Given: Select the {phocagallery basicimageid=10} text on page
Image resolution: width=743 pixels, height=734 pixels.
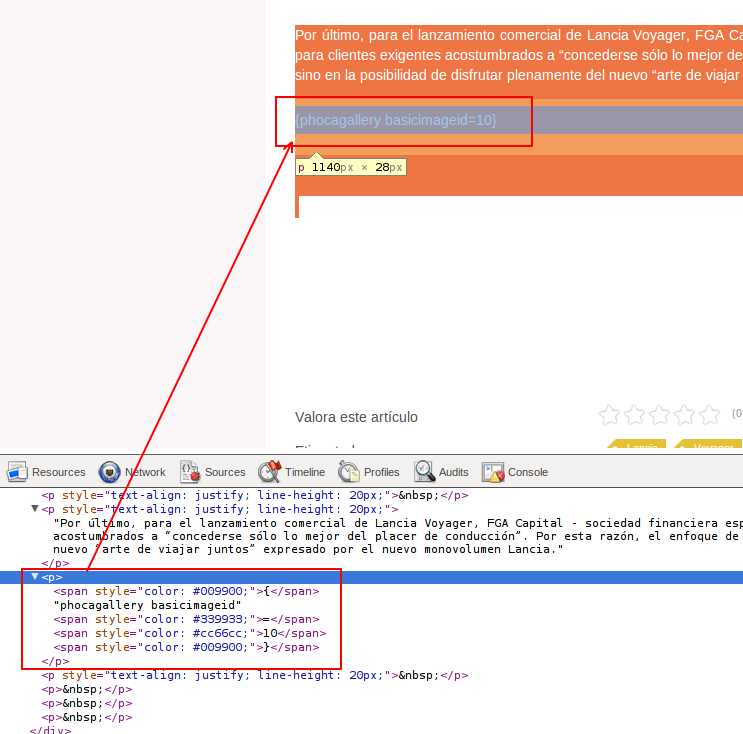Looking at the screenshot, I should click(396, 120).
